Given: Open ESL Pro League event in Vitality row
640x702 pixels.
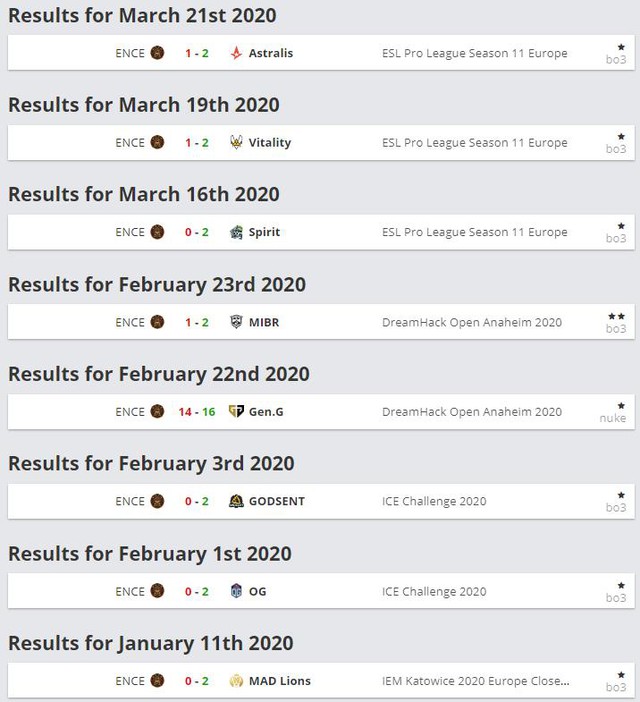Looking at the screenshot, I should [474, 142].
